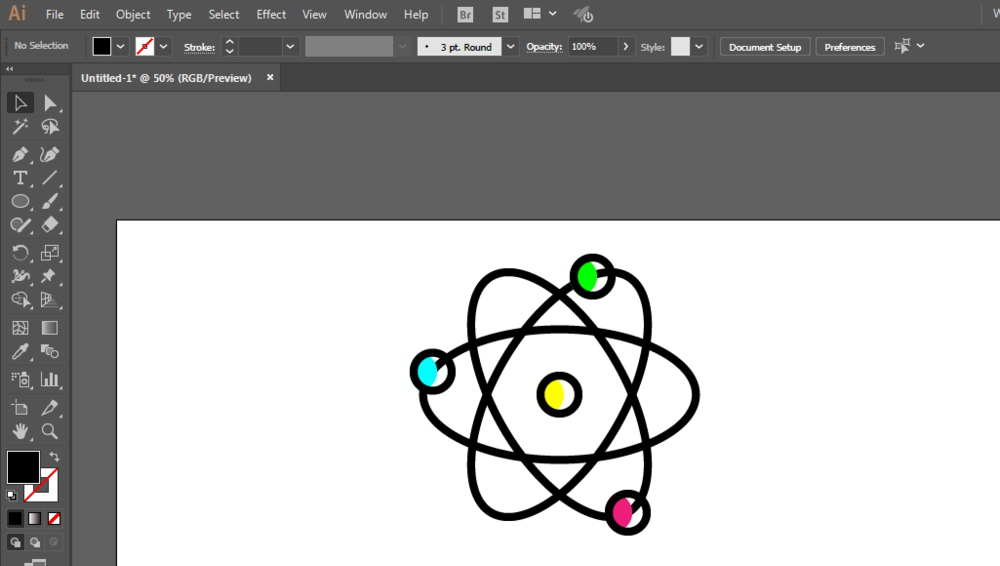Screen dimensions: 1000x566
Task: Select the Pen tool
Action: pyautogui.click(x=20, y=154)
